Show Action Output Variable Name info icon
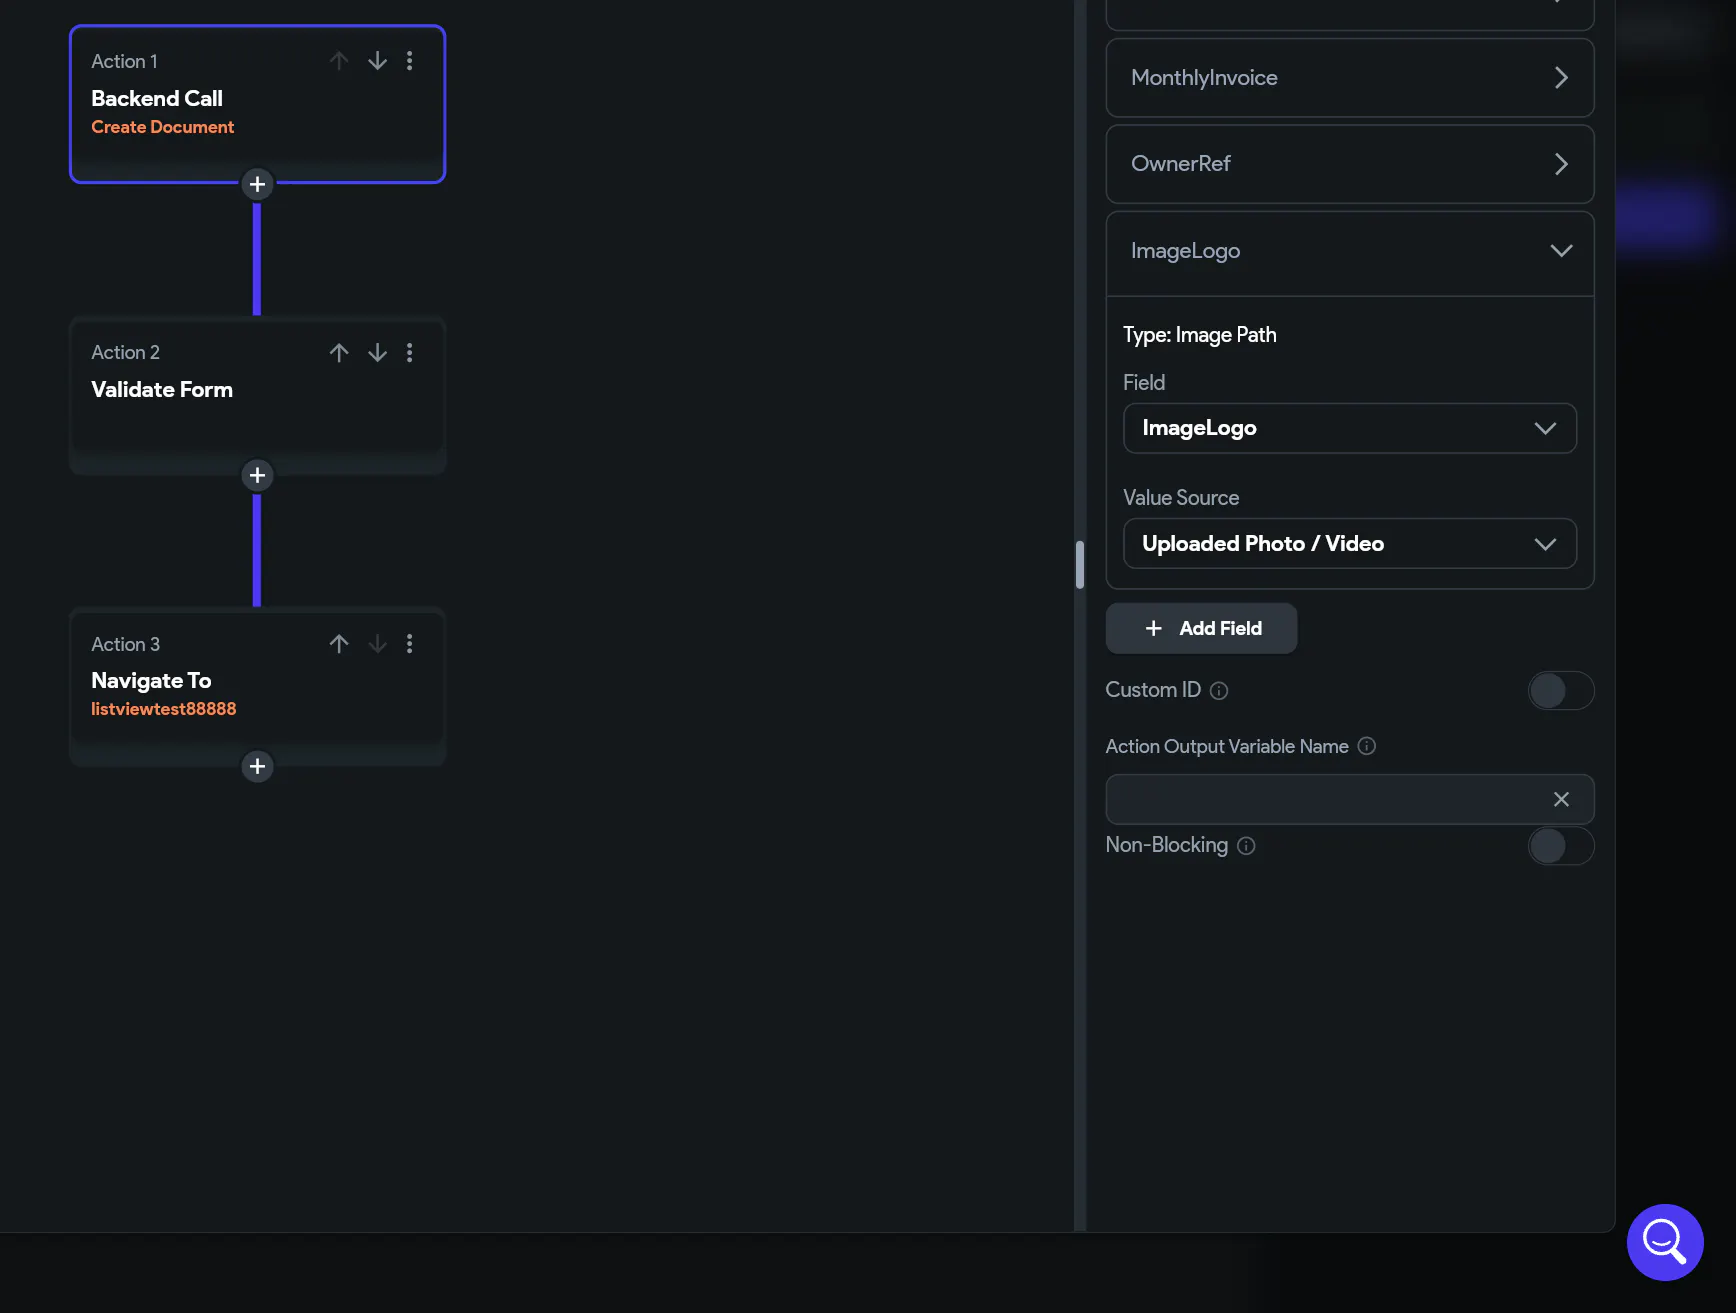Image resolution: width=1736 pixels, height=1313 pixels. click(1367, 746)
